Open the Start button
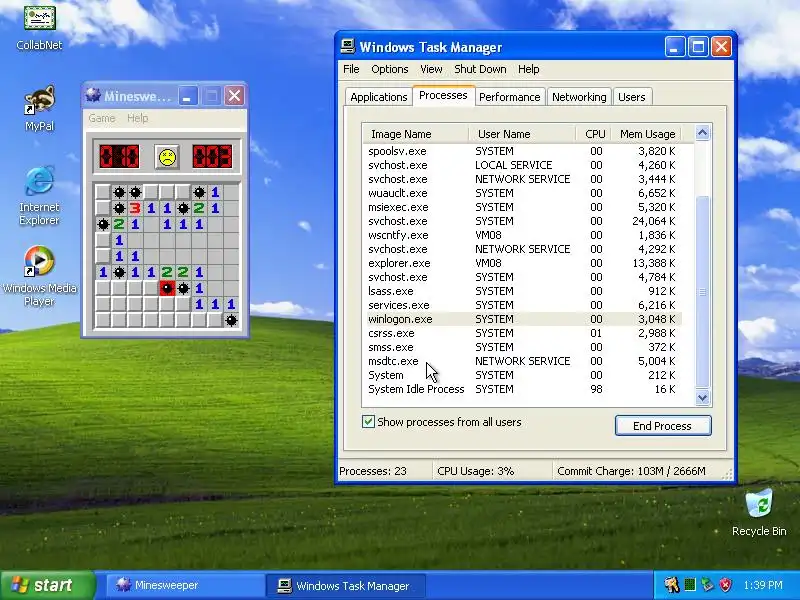 [47, 585]
